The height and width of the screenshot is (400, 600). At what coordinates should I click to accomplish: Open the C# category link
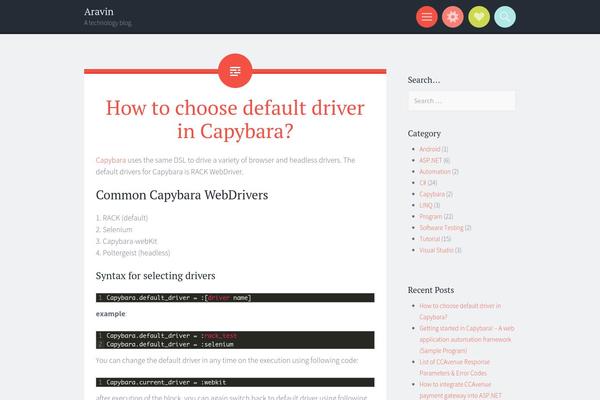423,183
